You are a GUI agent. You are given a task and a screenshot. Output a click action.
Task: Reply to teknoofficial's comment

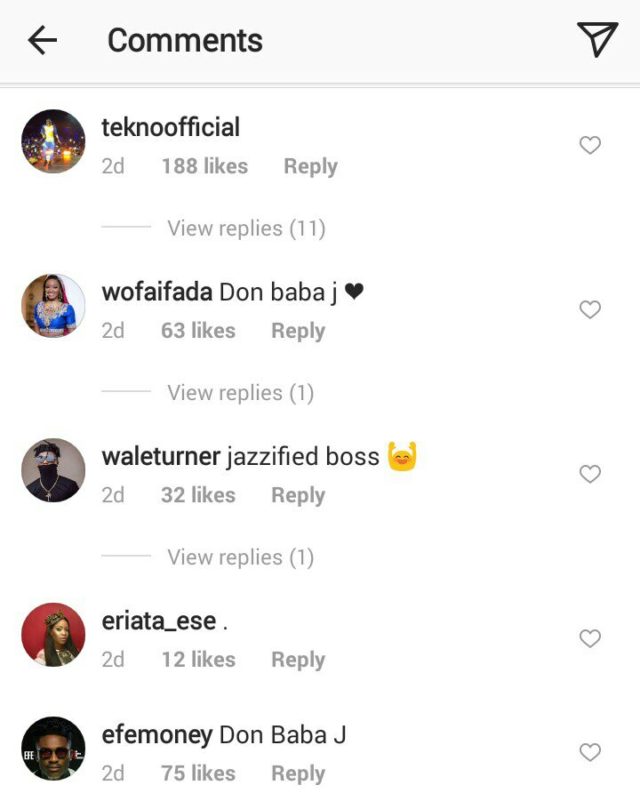pos(310,167)
